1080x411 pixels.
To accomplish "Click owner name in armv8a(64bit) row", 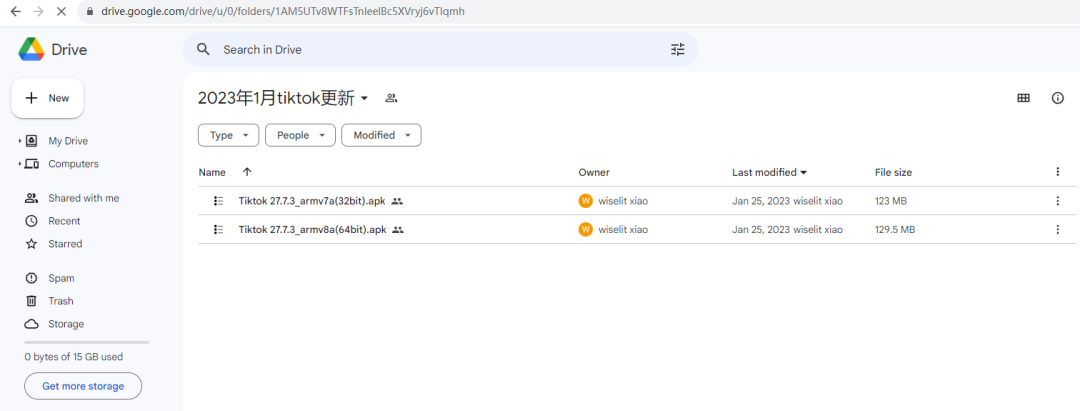I will click(623, 230).
